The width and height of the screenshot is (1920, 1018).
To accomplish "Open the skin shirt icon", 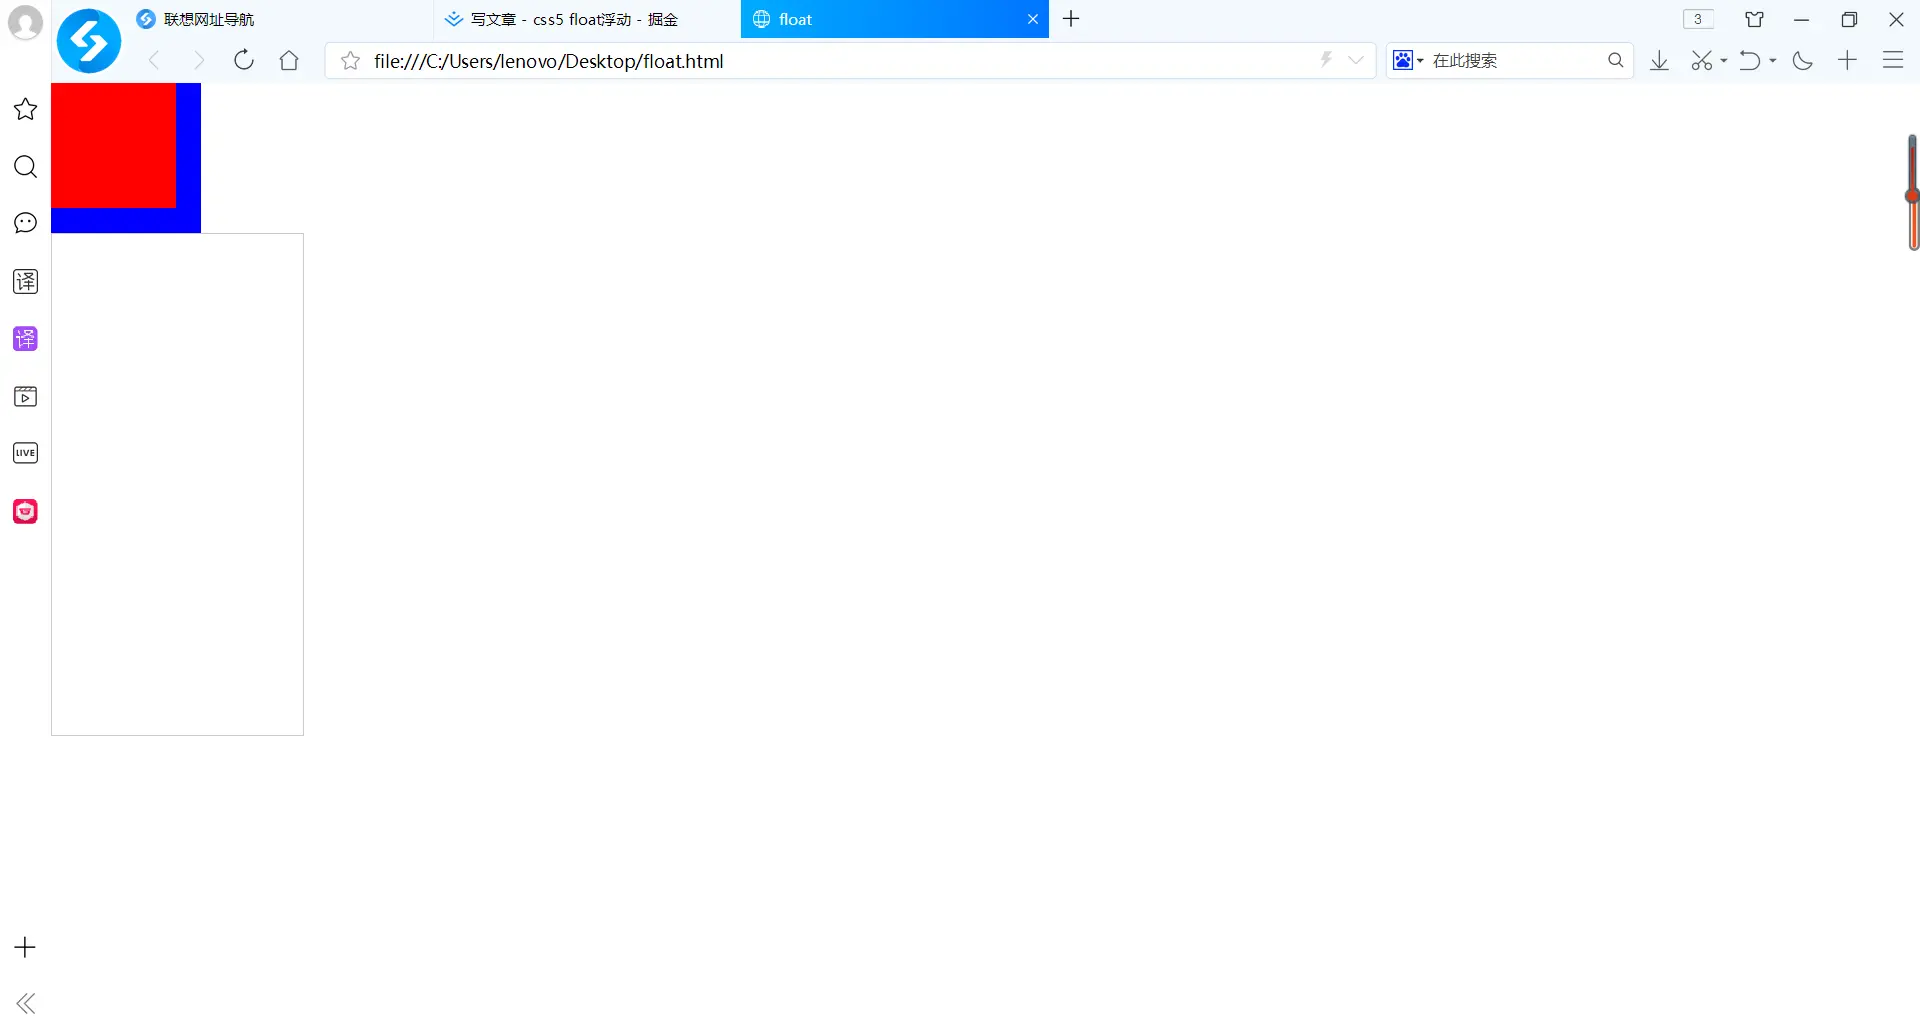I will (x=1754, y=19).
